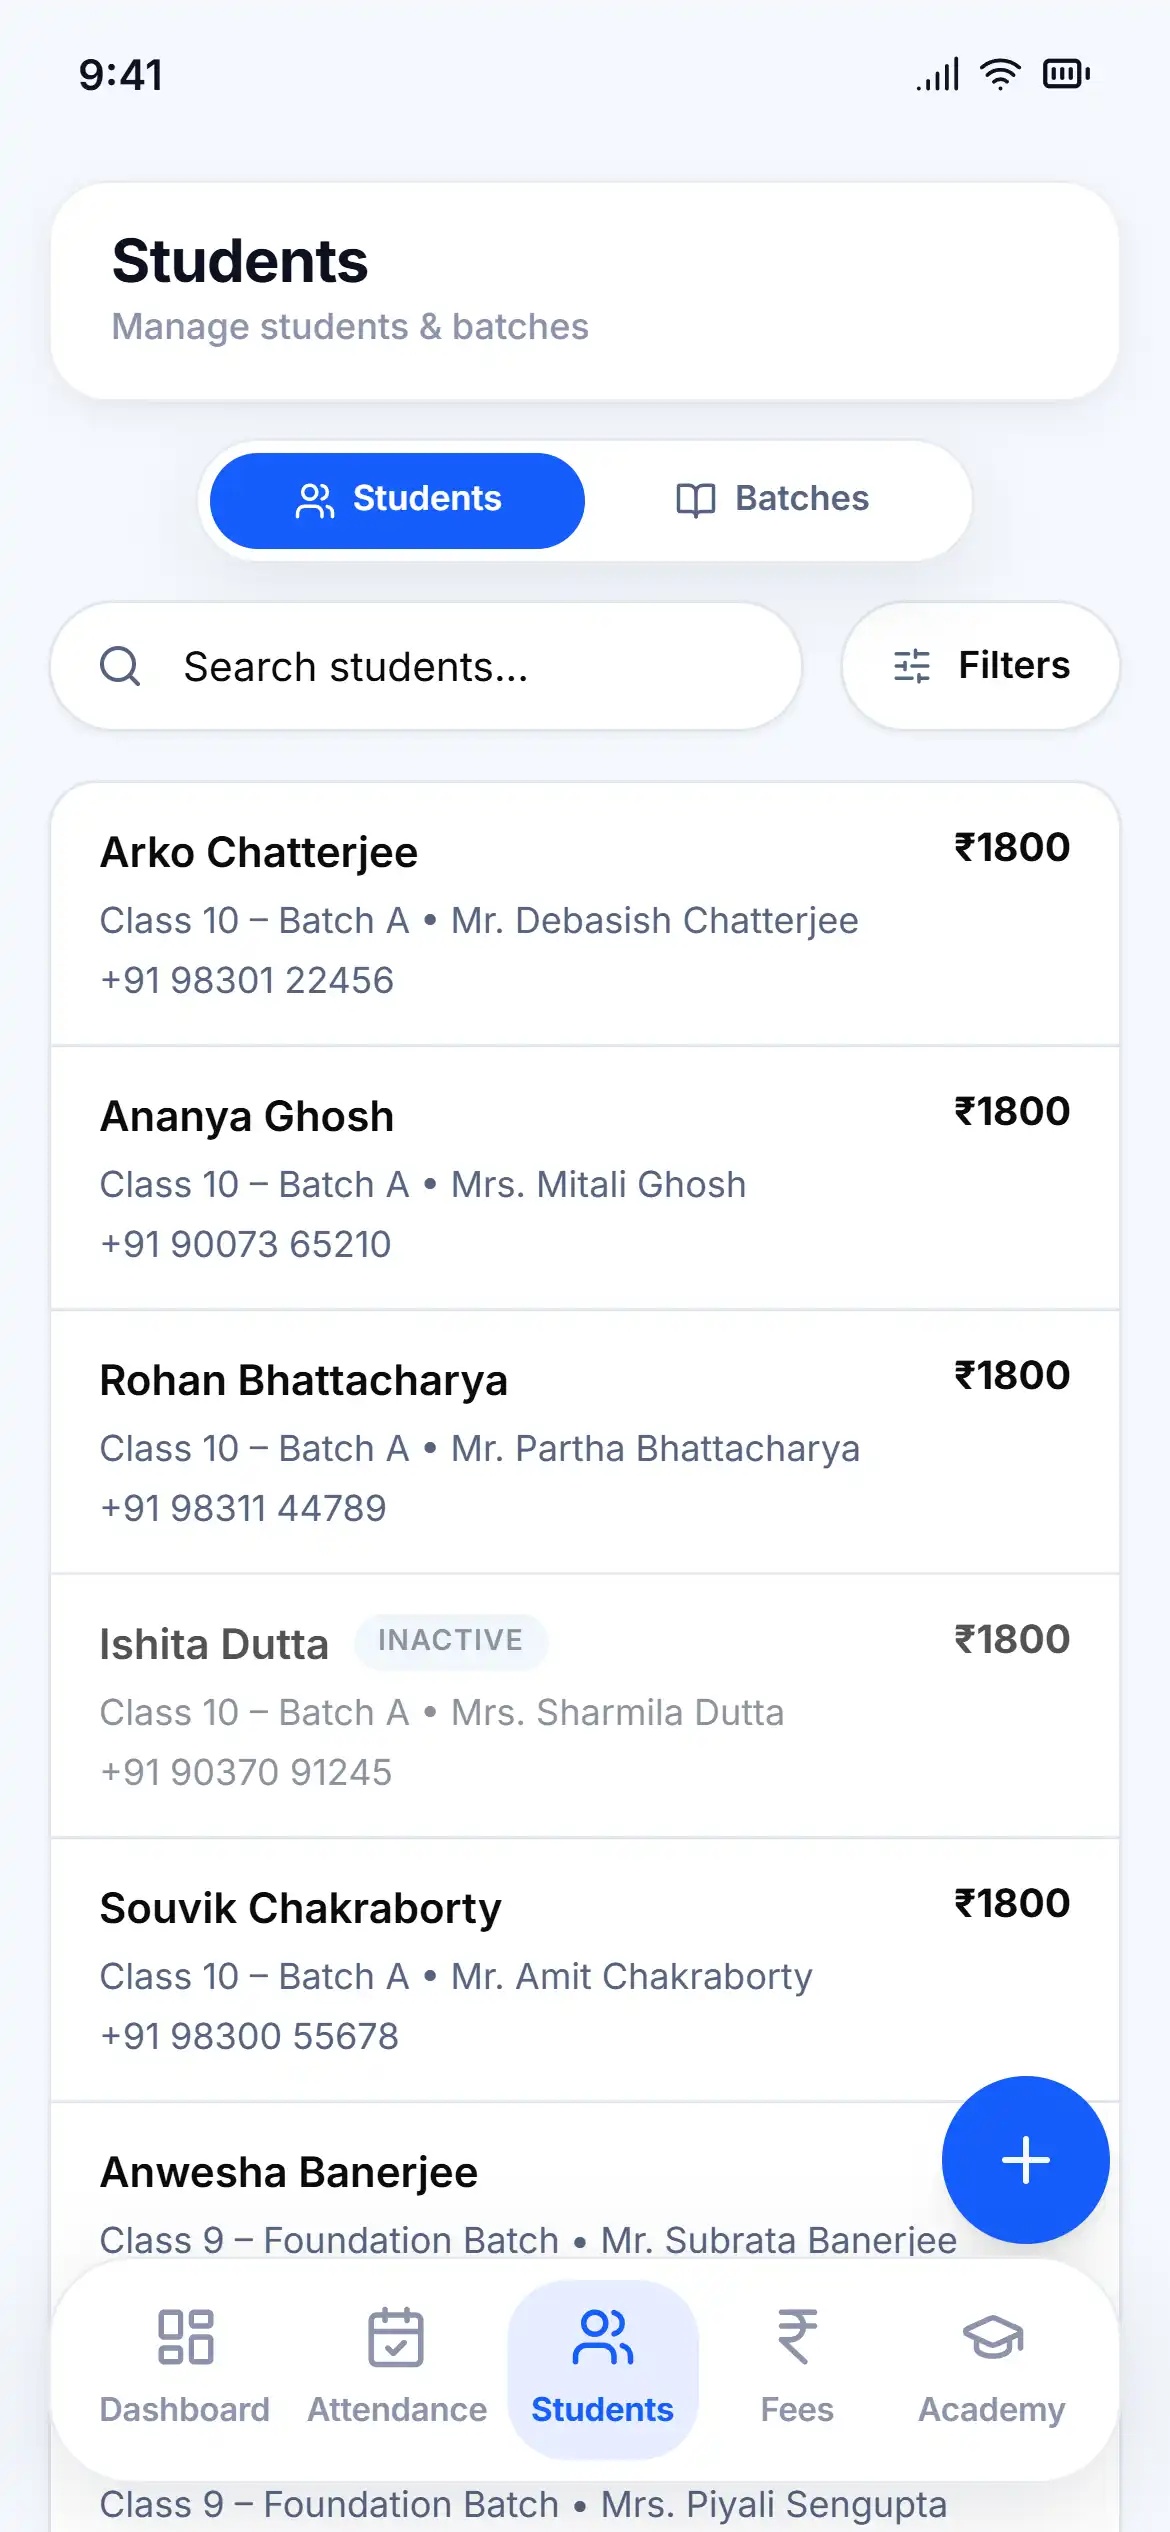The height and width of the screenshot is (2532, 1170).
Task: Switch to the Batches tab
Action: (773, 500)
